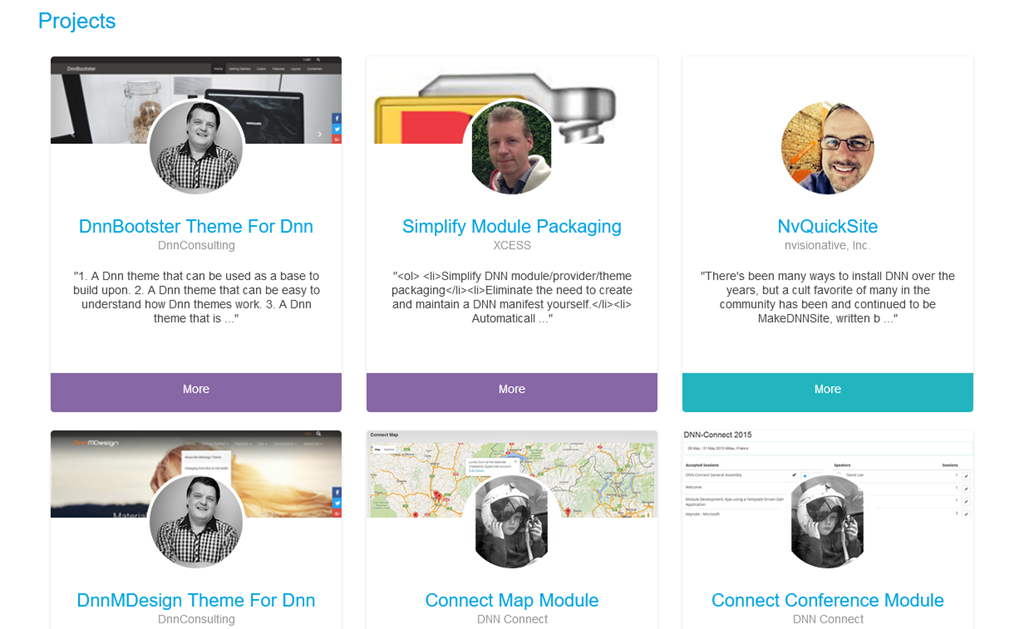Click the helmet avatar on Connect Map card
Screen dimensions: 1024x629
[511, 521]
